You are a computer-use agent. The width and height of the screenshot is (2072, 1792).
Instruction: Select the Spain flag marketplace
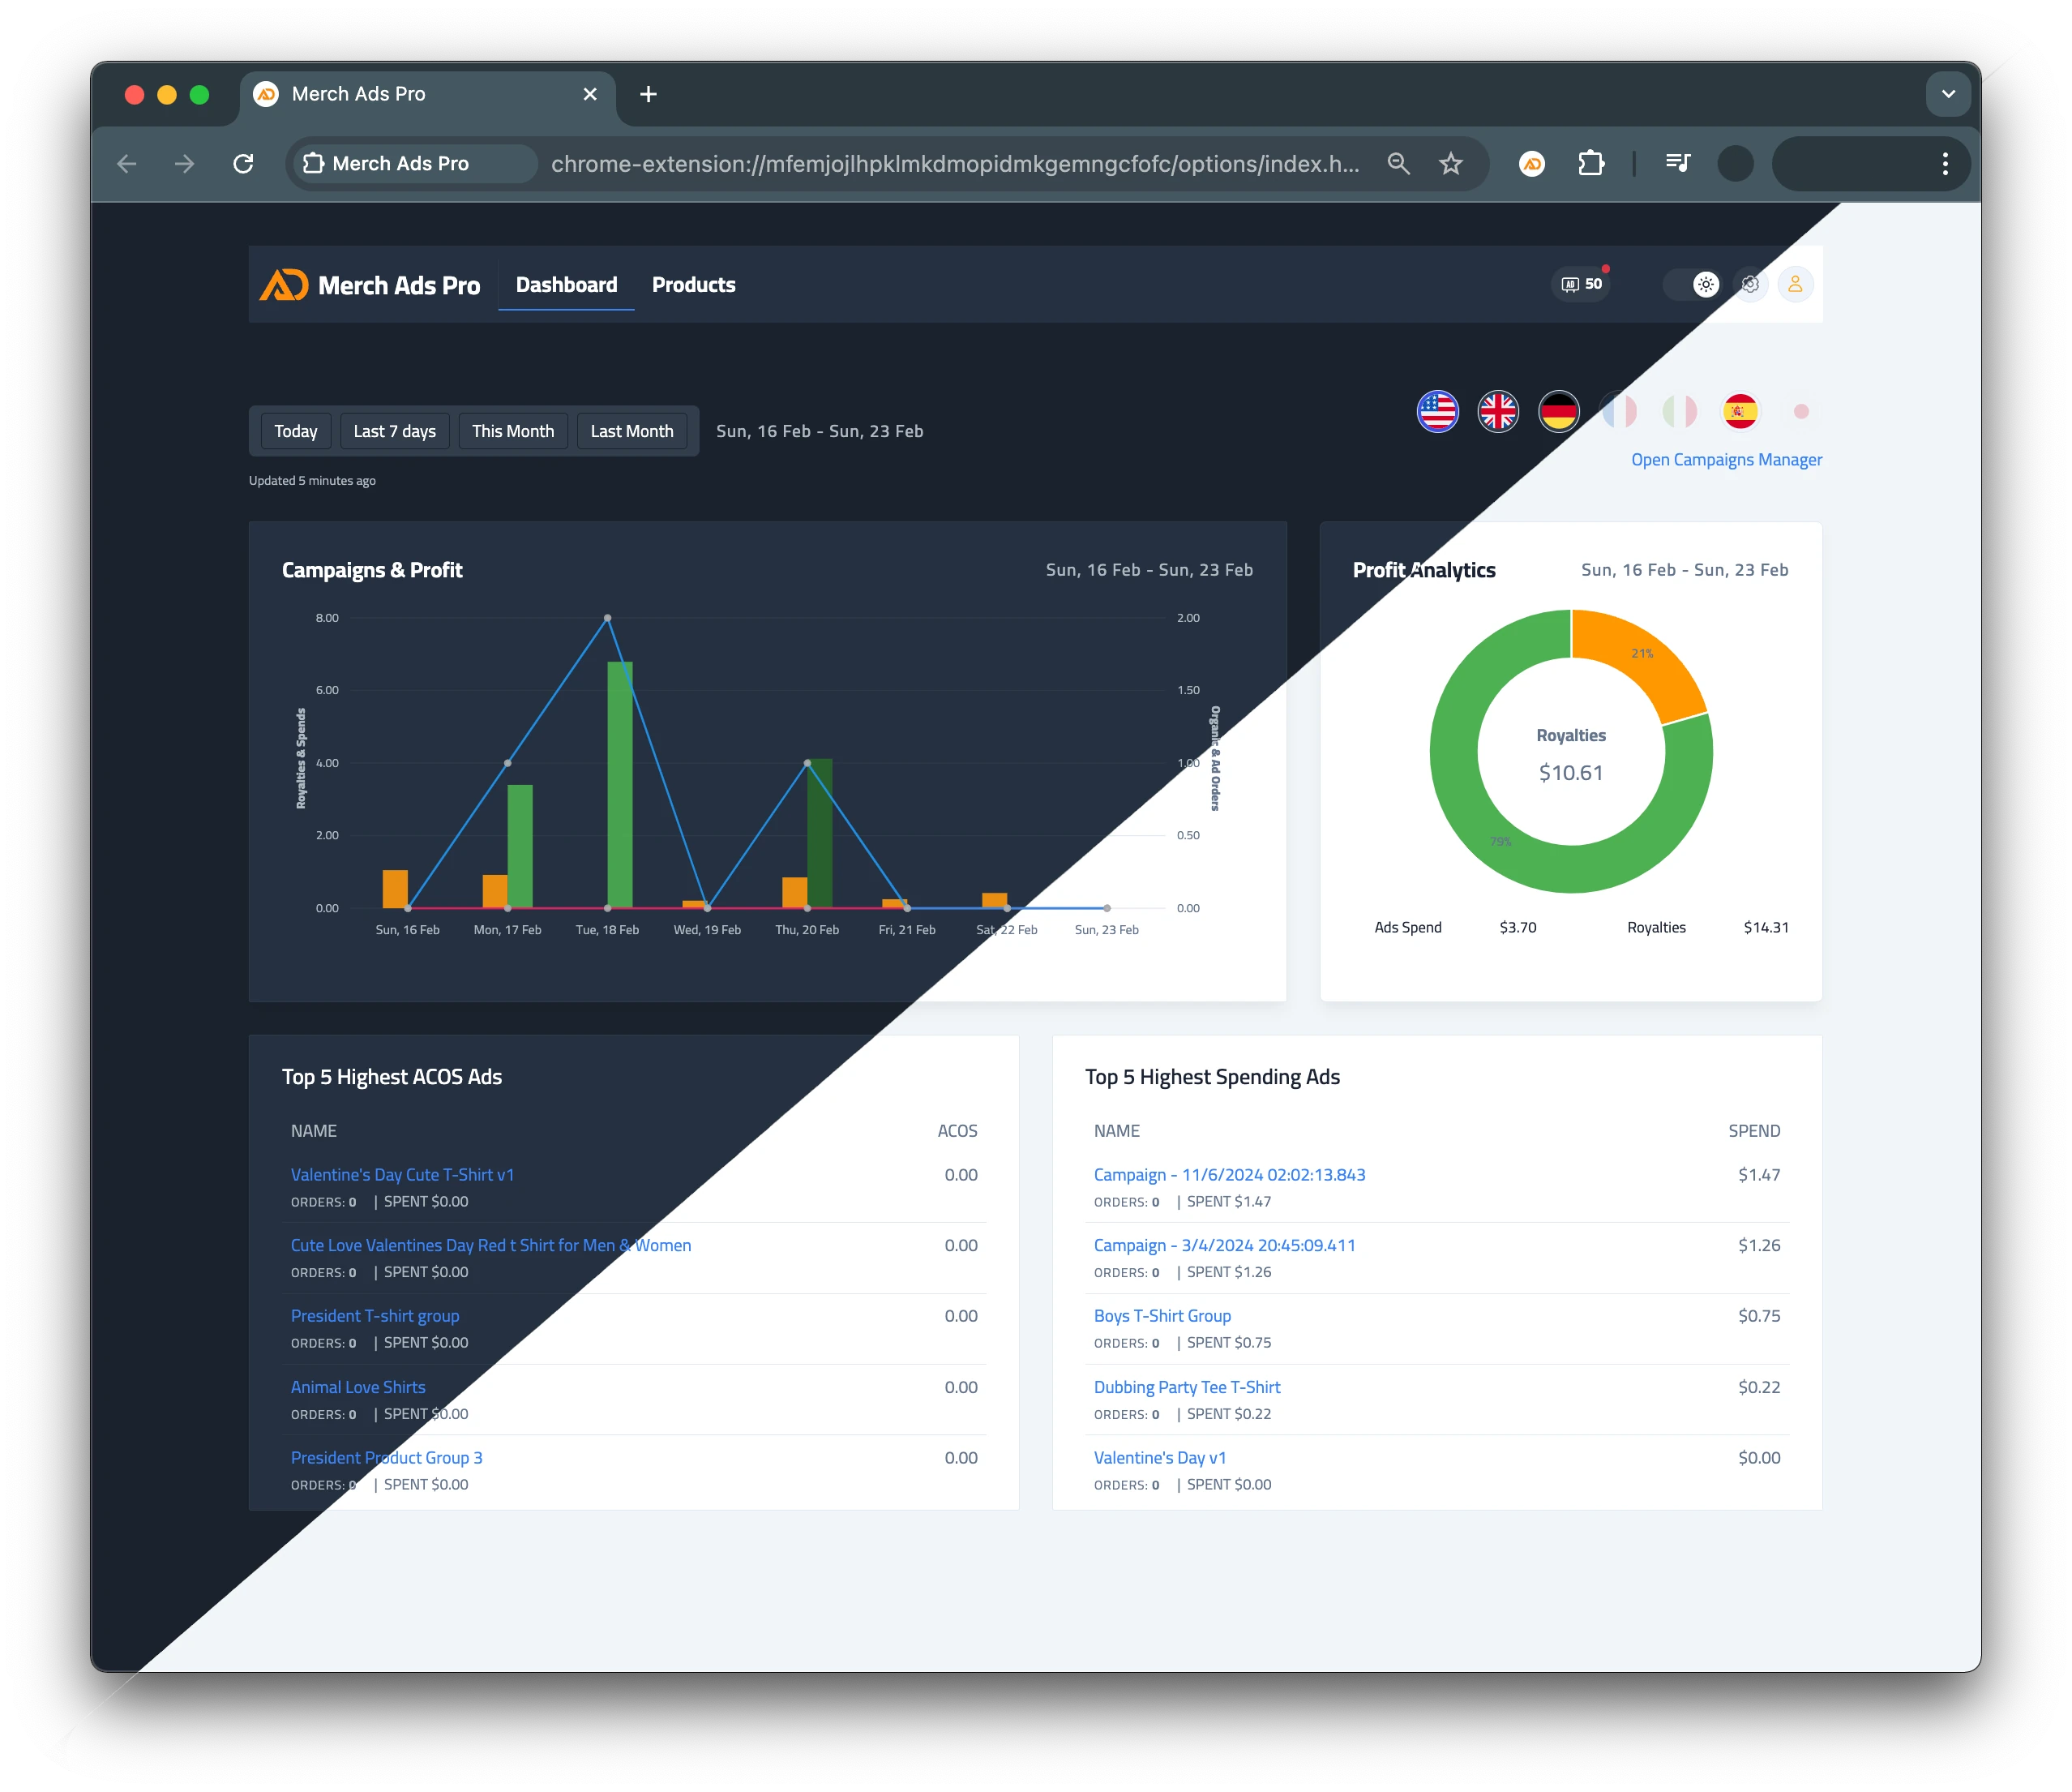click(x=1740, y=411)
